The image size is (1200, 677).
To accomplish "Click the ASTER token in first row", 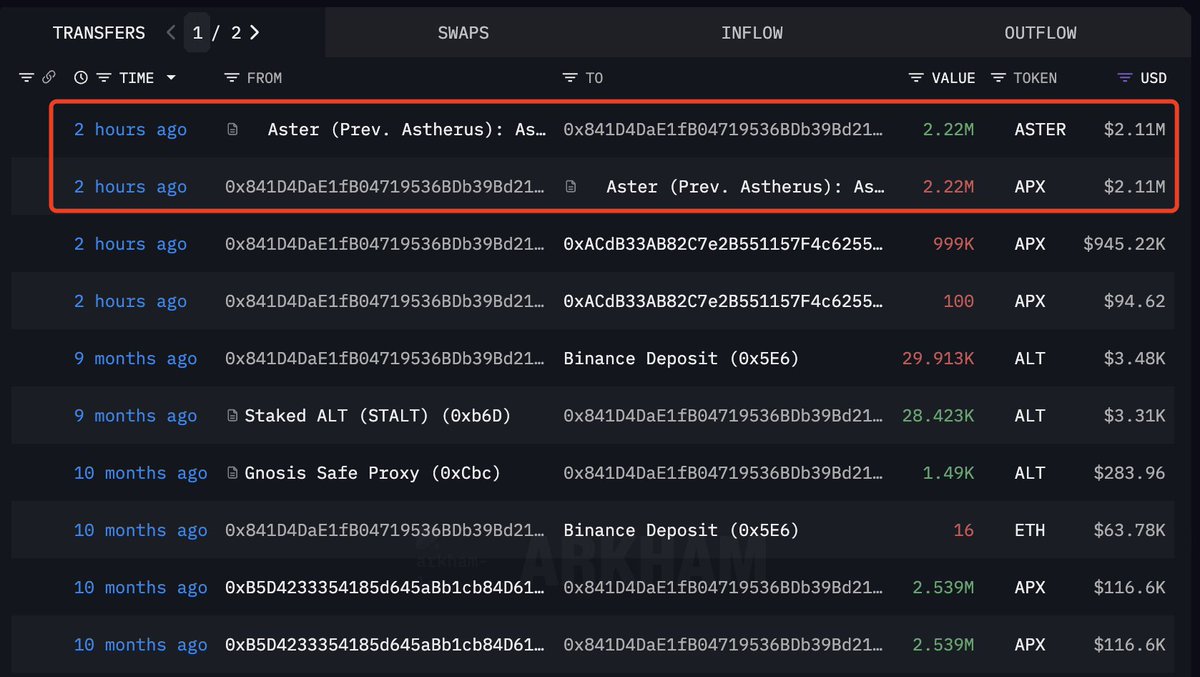I will [1040, 130].
